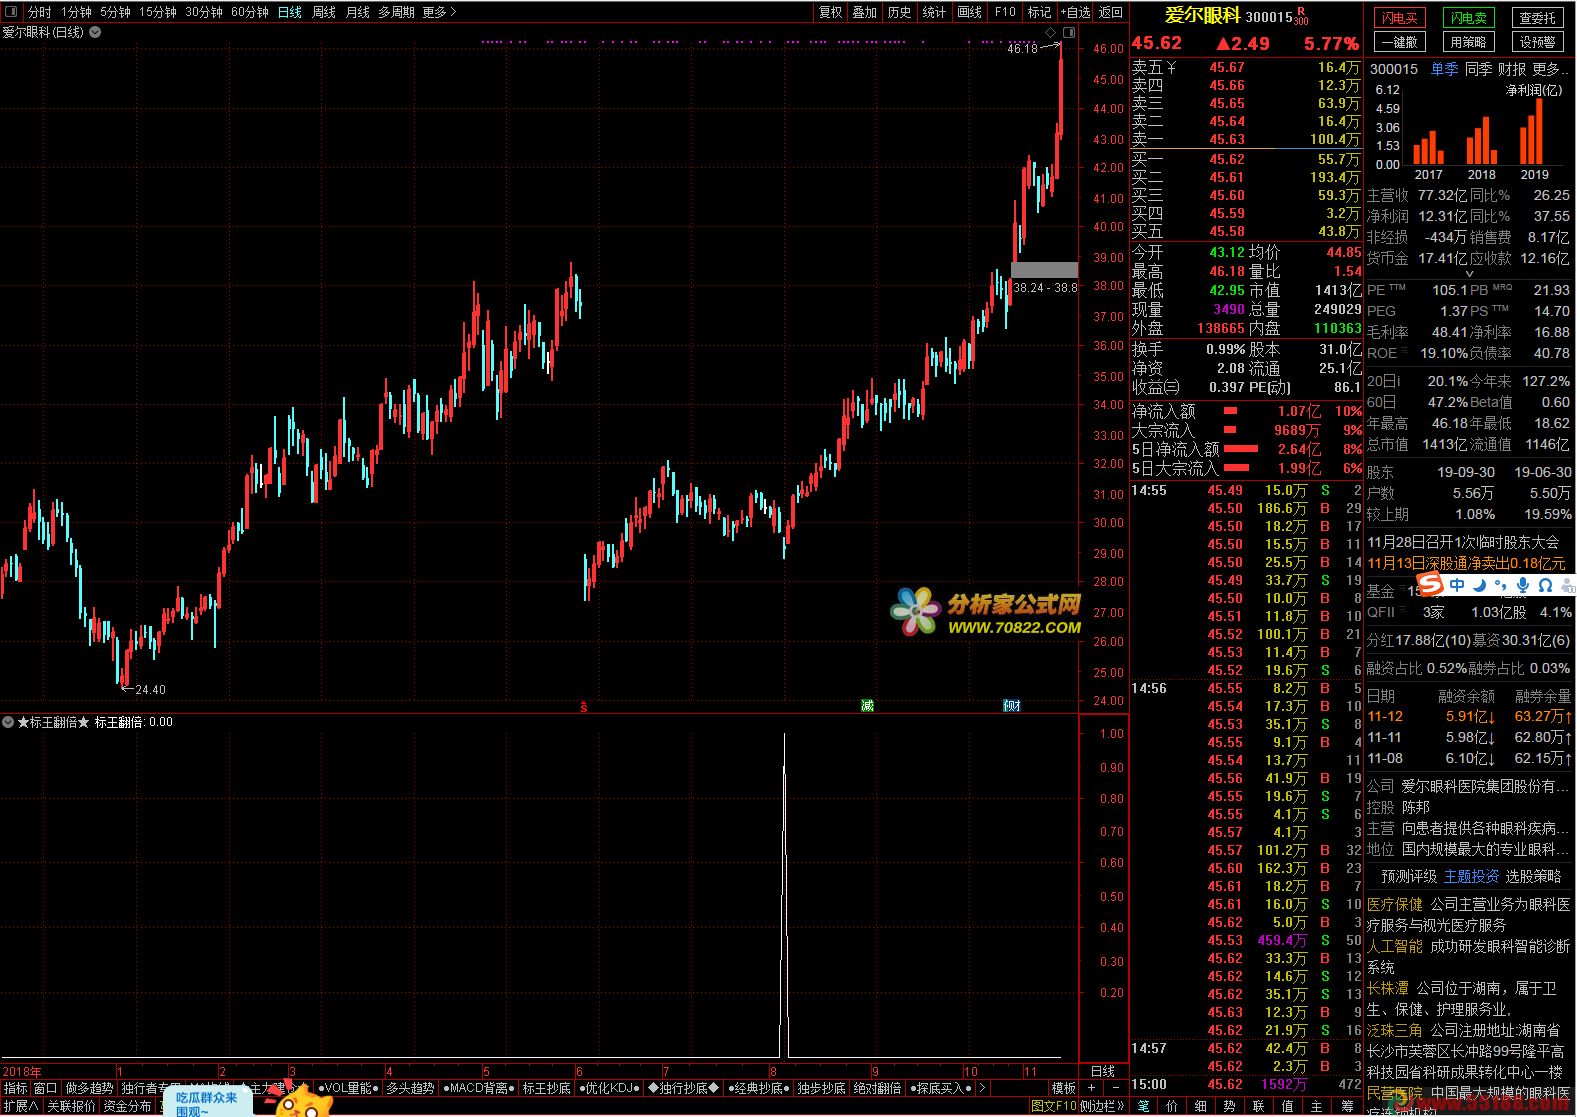The width and height of the screenshot is (1577, 1117).
Task: Select the 60分钟 period
Action: click(x=250, y=12)
